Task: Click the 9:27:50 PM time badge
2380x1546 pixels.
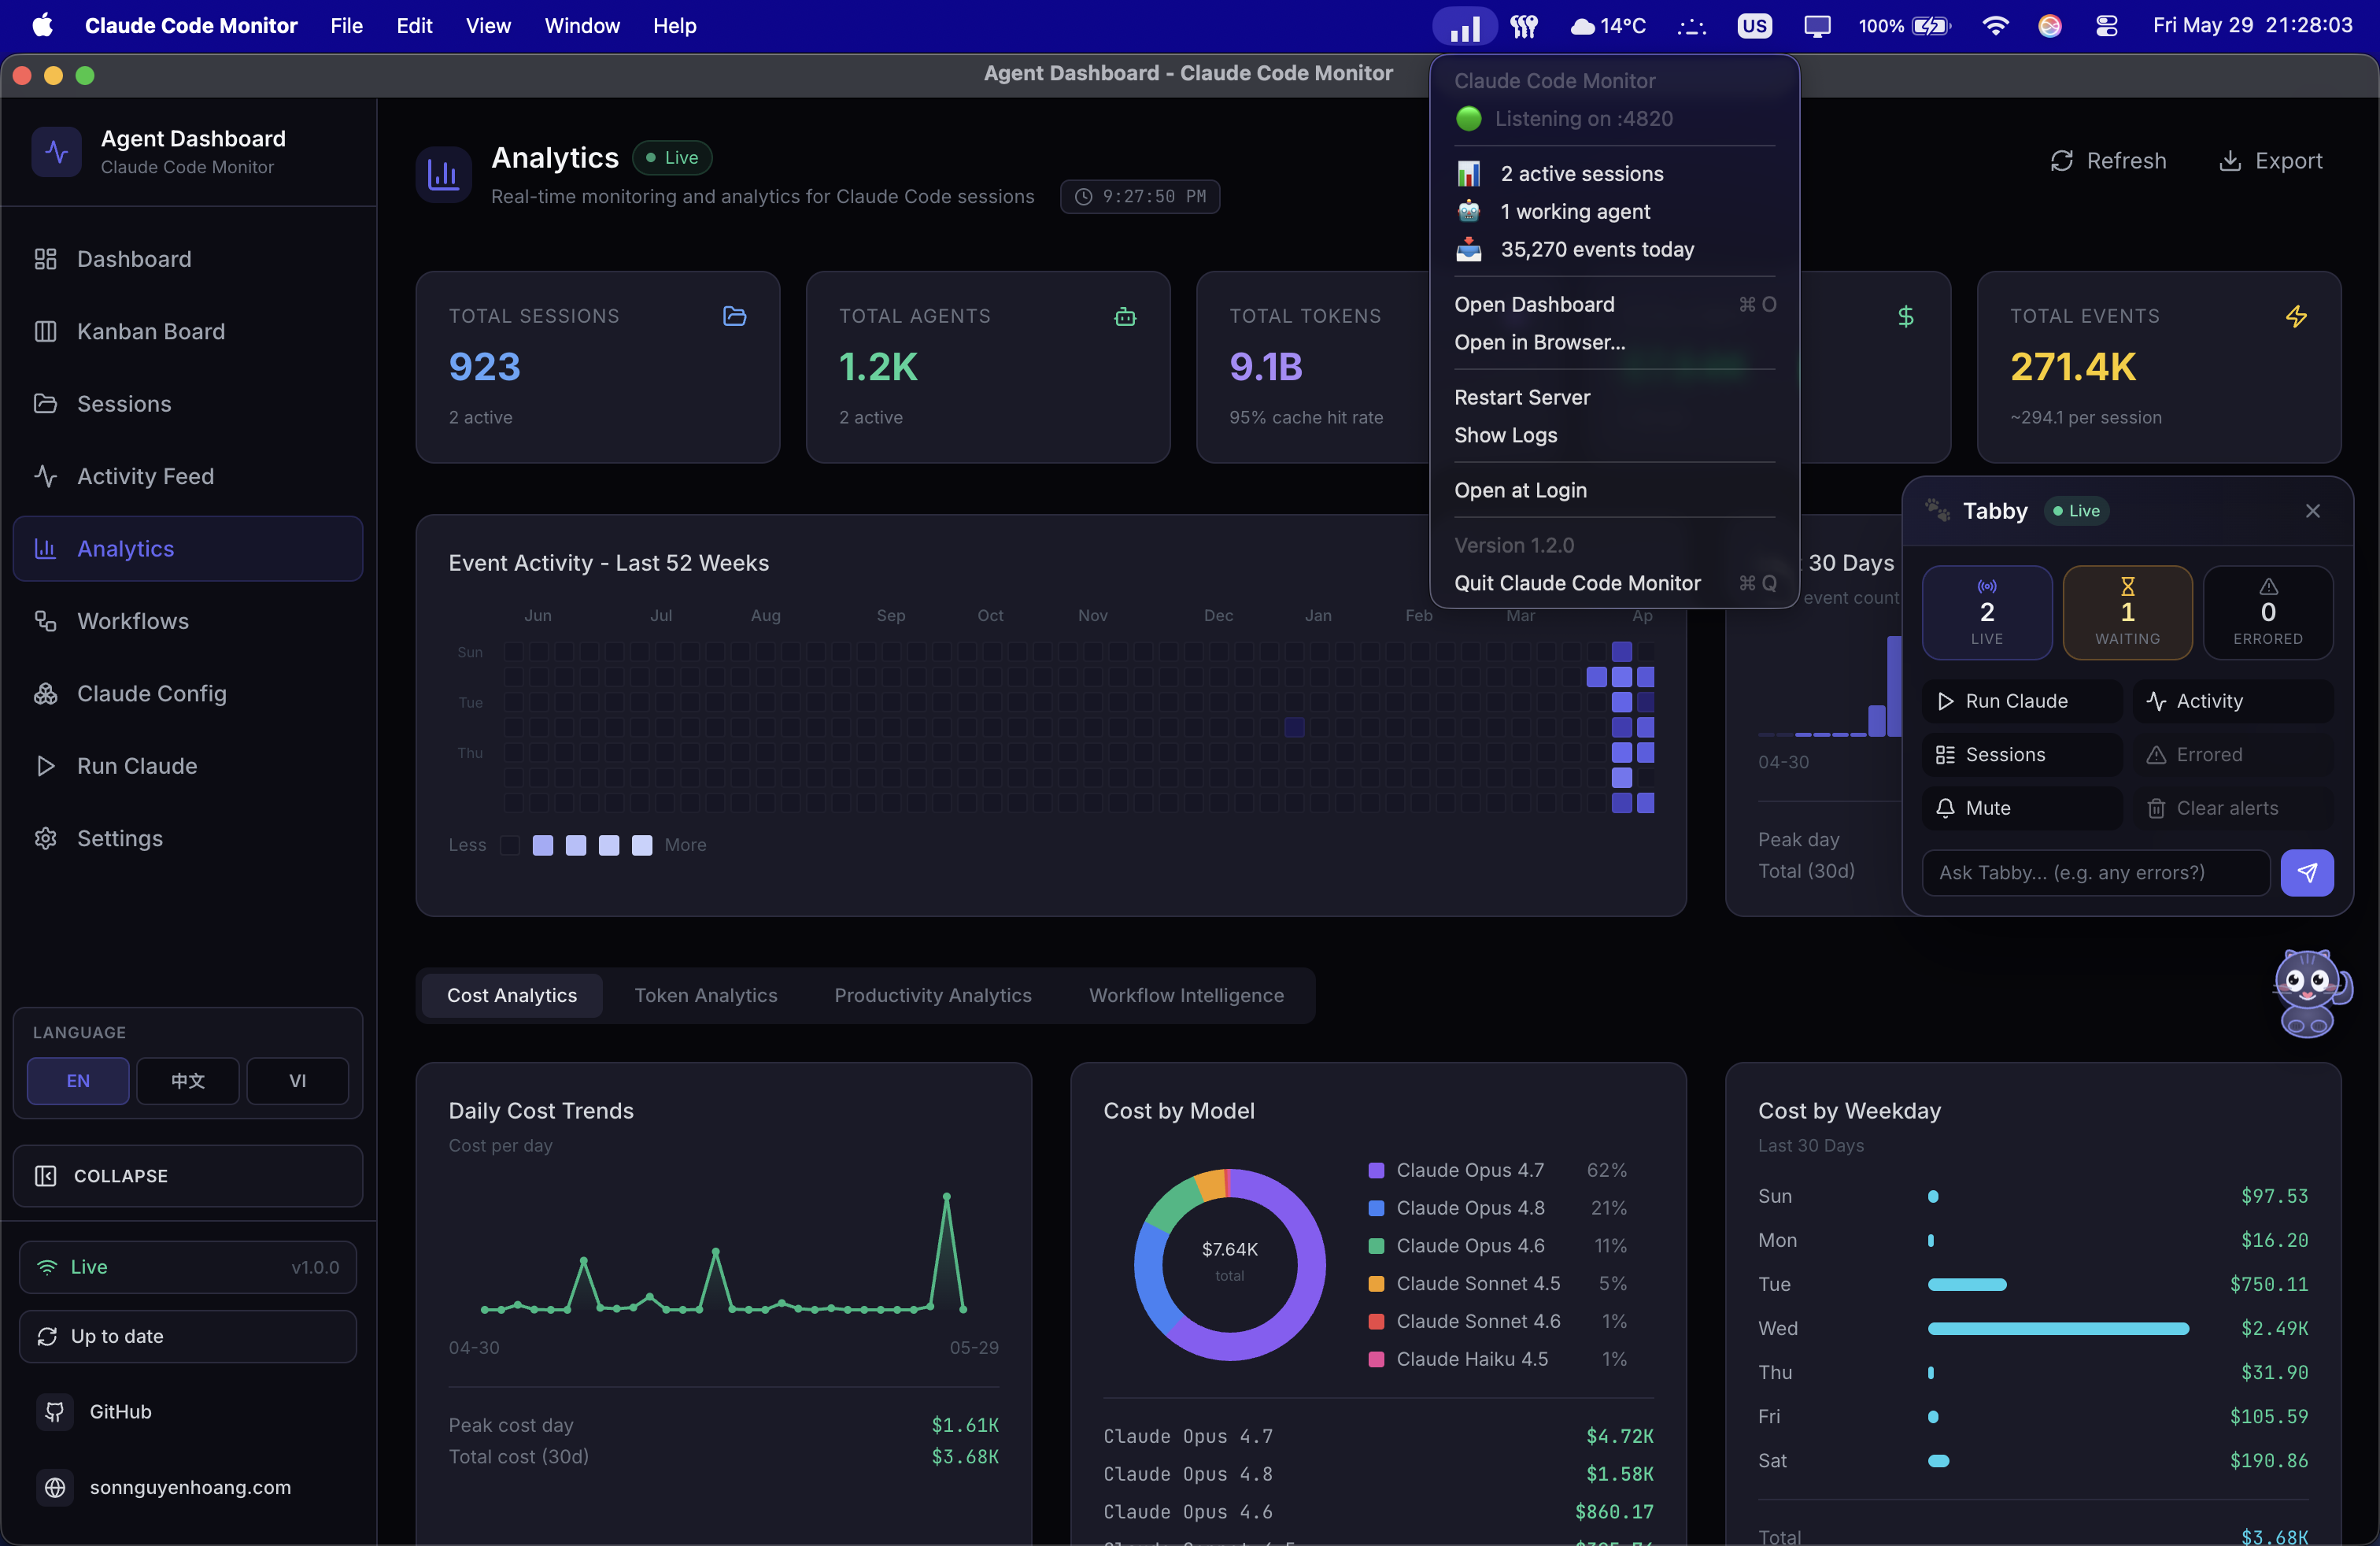Action: (x=1140, y=196)
